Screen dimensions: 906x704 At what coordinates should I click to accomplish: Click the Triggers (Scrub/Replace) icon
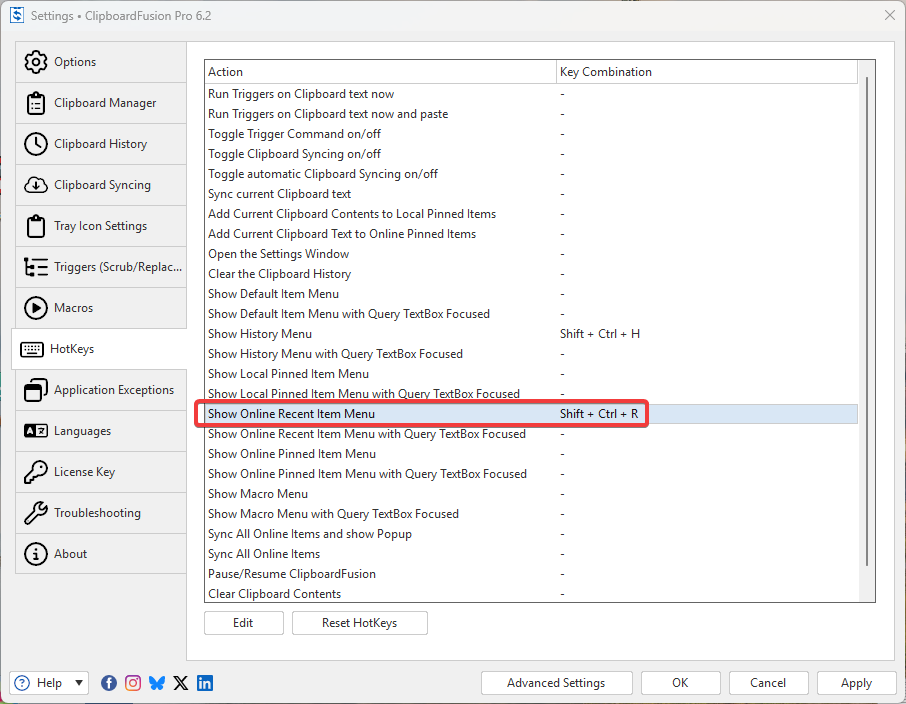tap(36, 267)
